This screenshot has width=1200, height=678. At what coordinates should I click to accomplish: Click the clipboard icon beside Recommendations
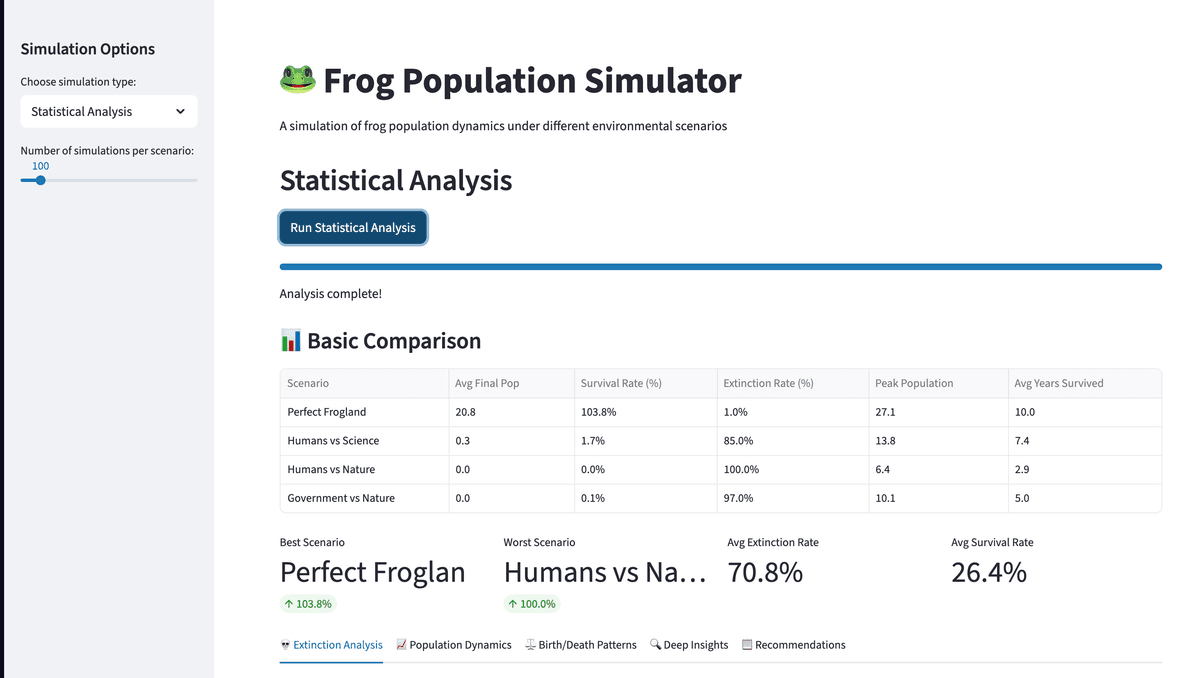tap(749, 645)
